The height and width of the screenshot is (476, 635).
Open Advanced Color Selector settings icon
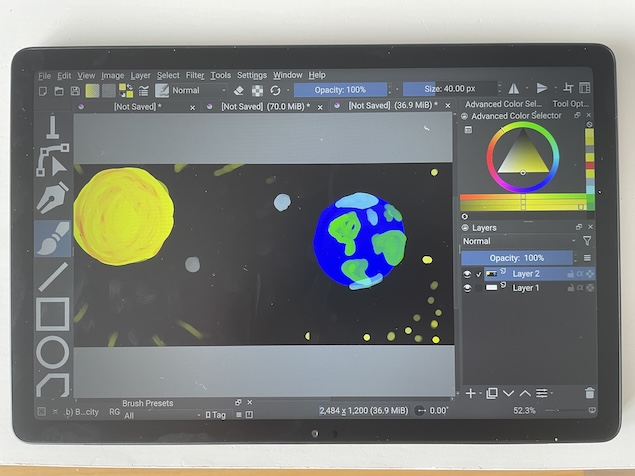click(468, 130)
